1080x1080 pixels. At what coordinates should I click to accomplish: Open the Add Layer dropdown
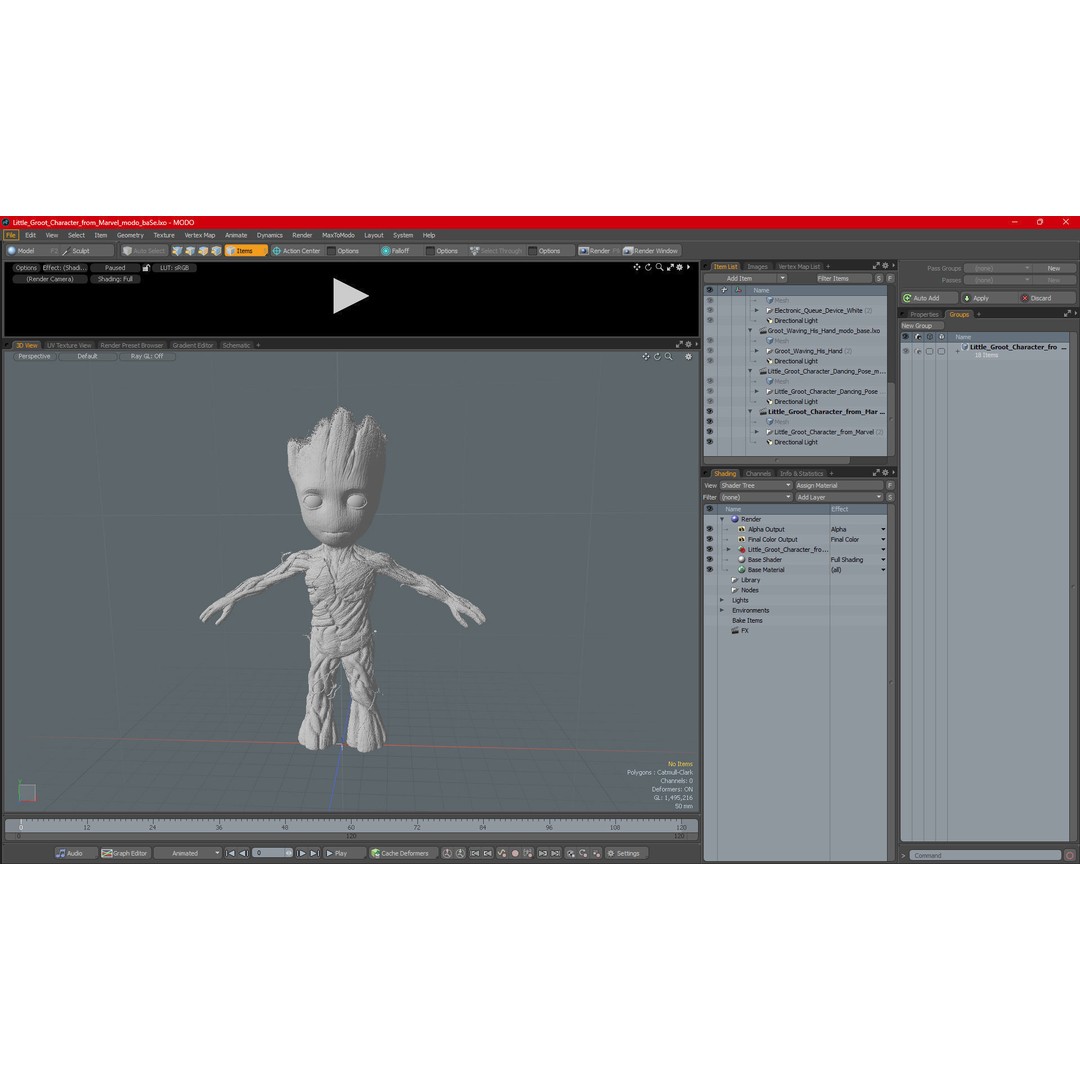838,497
